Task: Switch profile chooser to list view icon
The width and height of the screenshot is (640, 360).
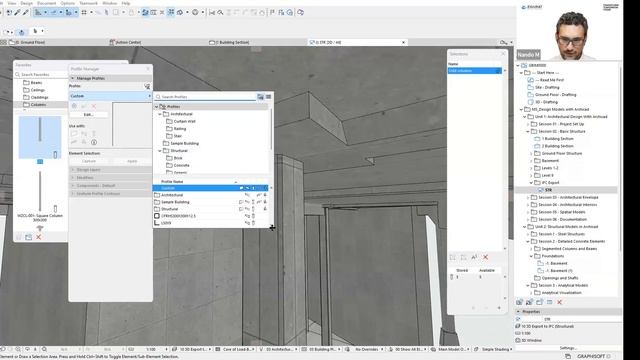Action: click(x=269, y=97)
